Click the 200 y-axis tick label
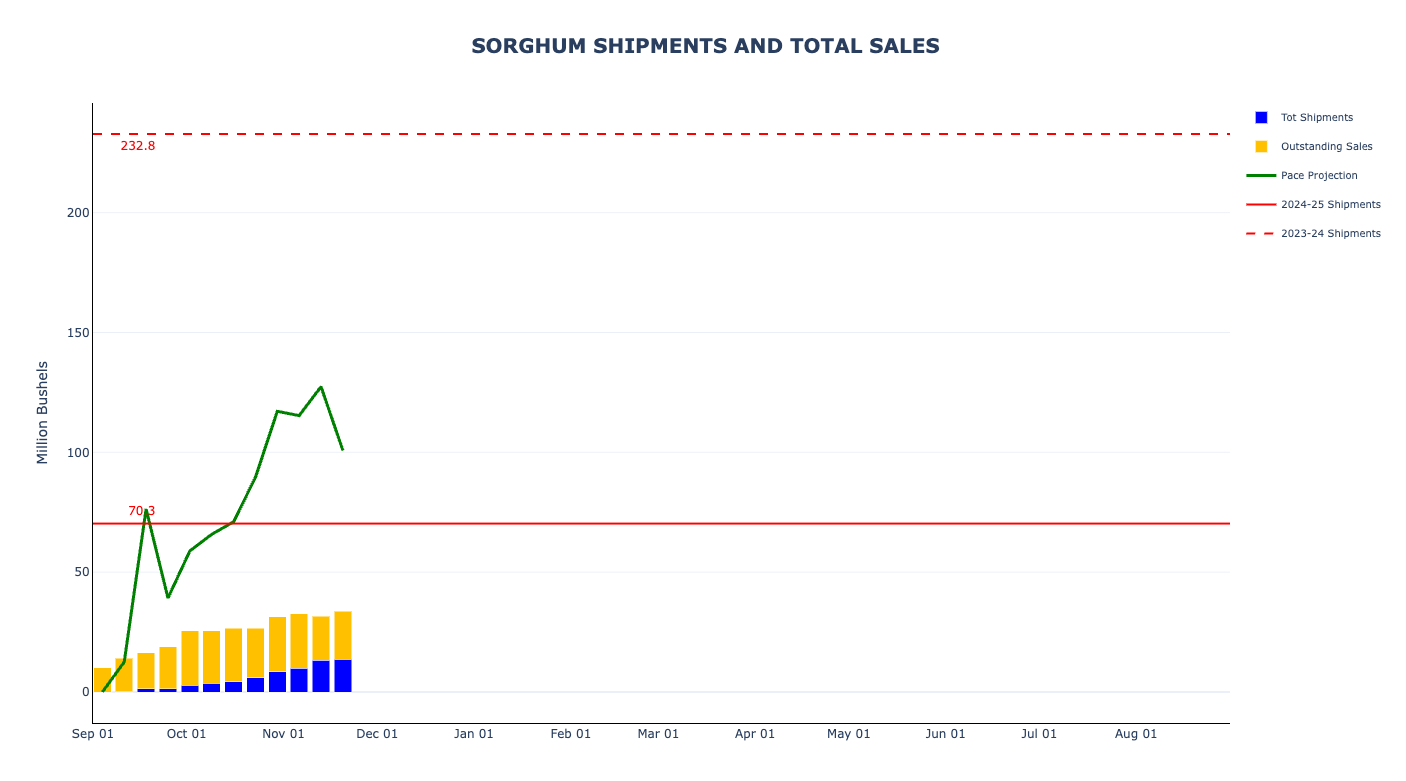Viewport: 1406px width, 781px height. click(x=78, y=213)
